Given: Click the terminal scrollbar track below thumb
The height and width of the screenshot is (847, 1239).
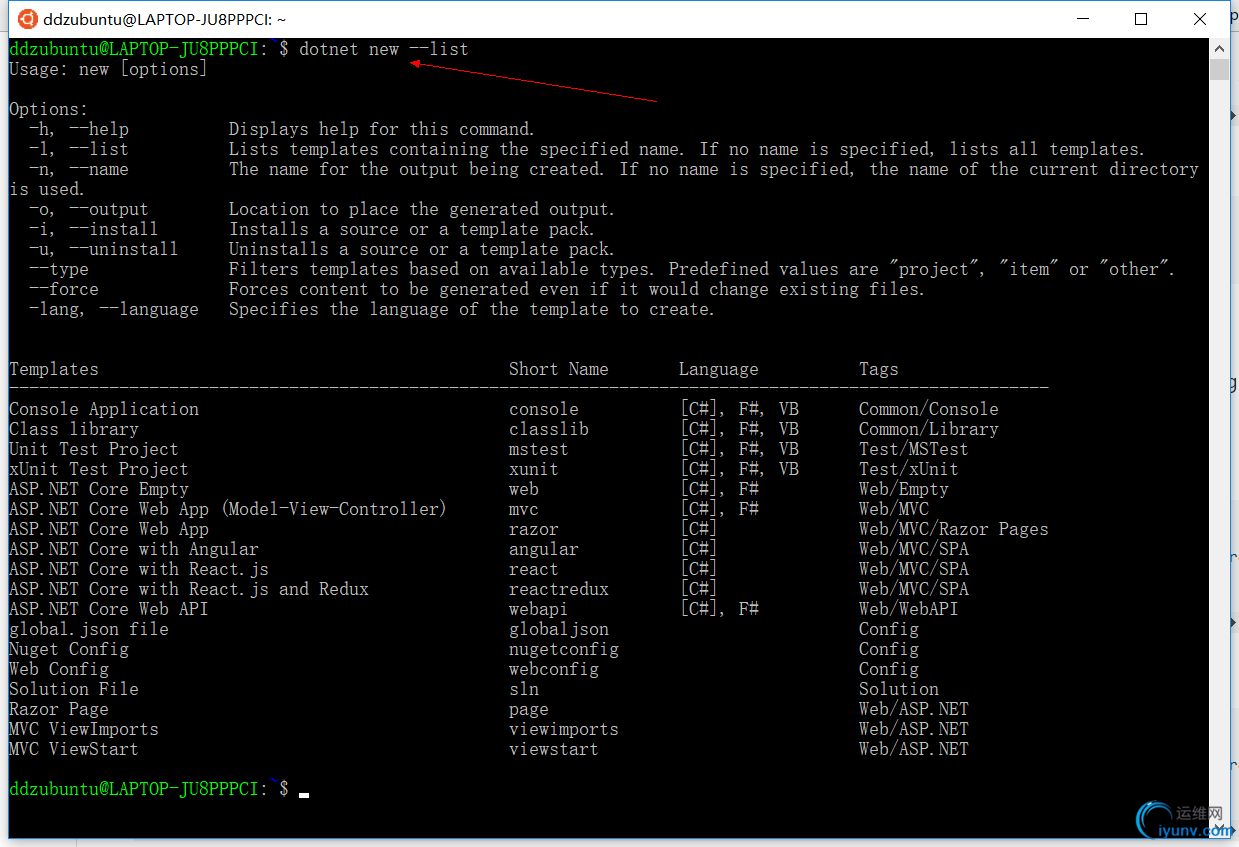Looking at the screenshot, I should (x=1219, y=450).
